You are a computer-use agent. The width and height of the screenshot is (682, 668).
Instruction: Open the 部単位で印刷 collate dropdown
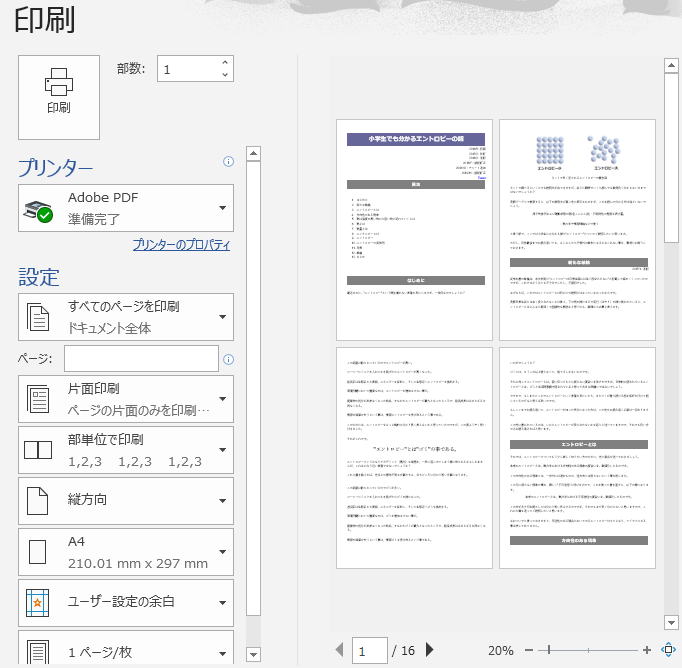click(126, 450)
